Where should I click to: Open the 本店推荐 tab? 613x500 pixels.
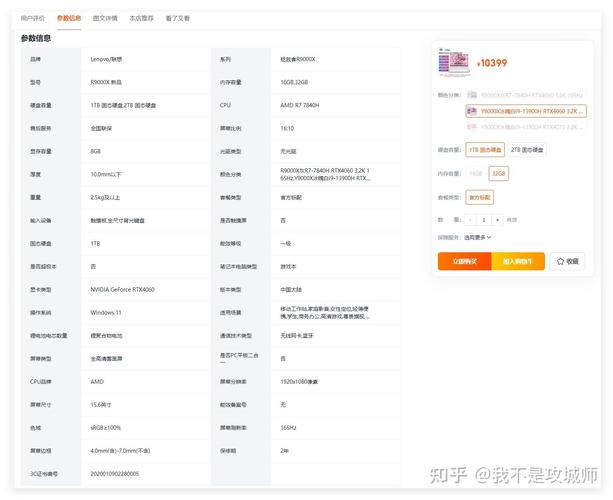pos(142,18)
